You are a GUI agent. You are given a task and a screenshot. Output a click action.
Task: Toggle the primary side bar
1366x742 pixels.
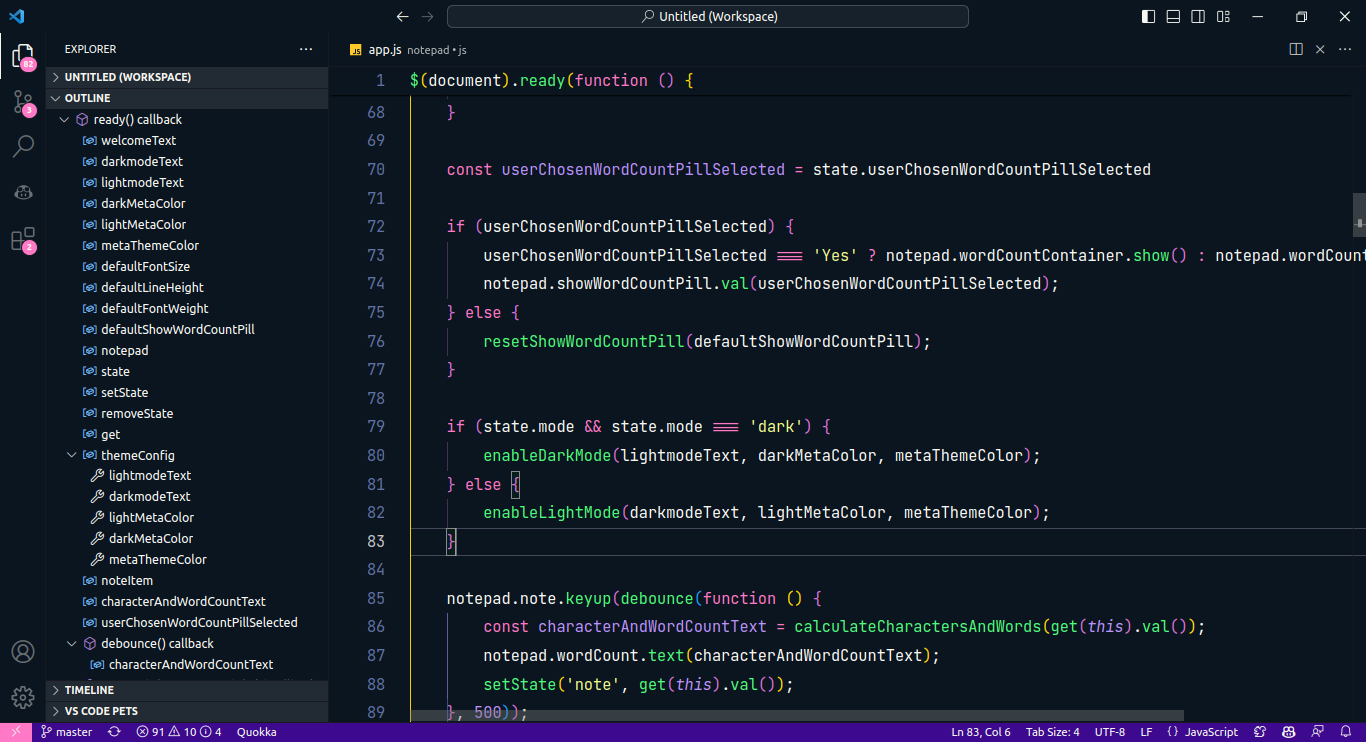[1147, 16]
